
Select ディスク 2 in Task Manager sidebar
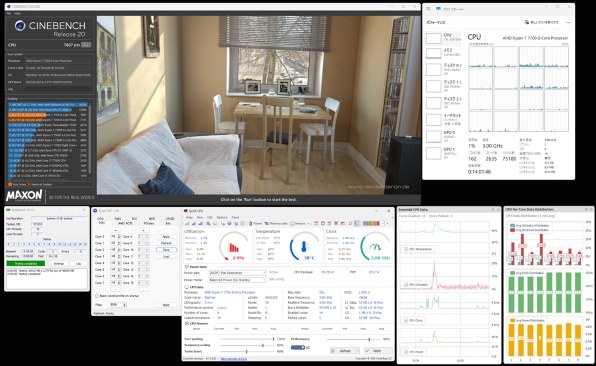[x=443, y=103]
